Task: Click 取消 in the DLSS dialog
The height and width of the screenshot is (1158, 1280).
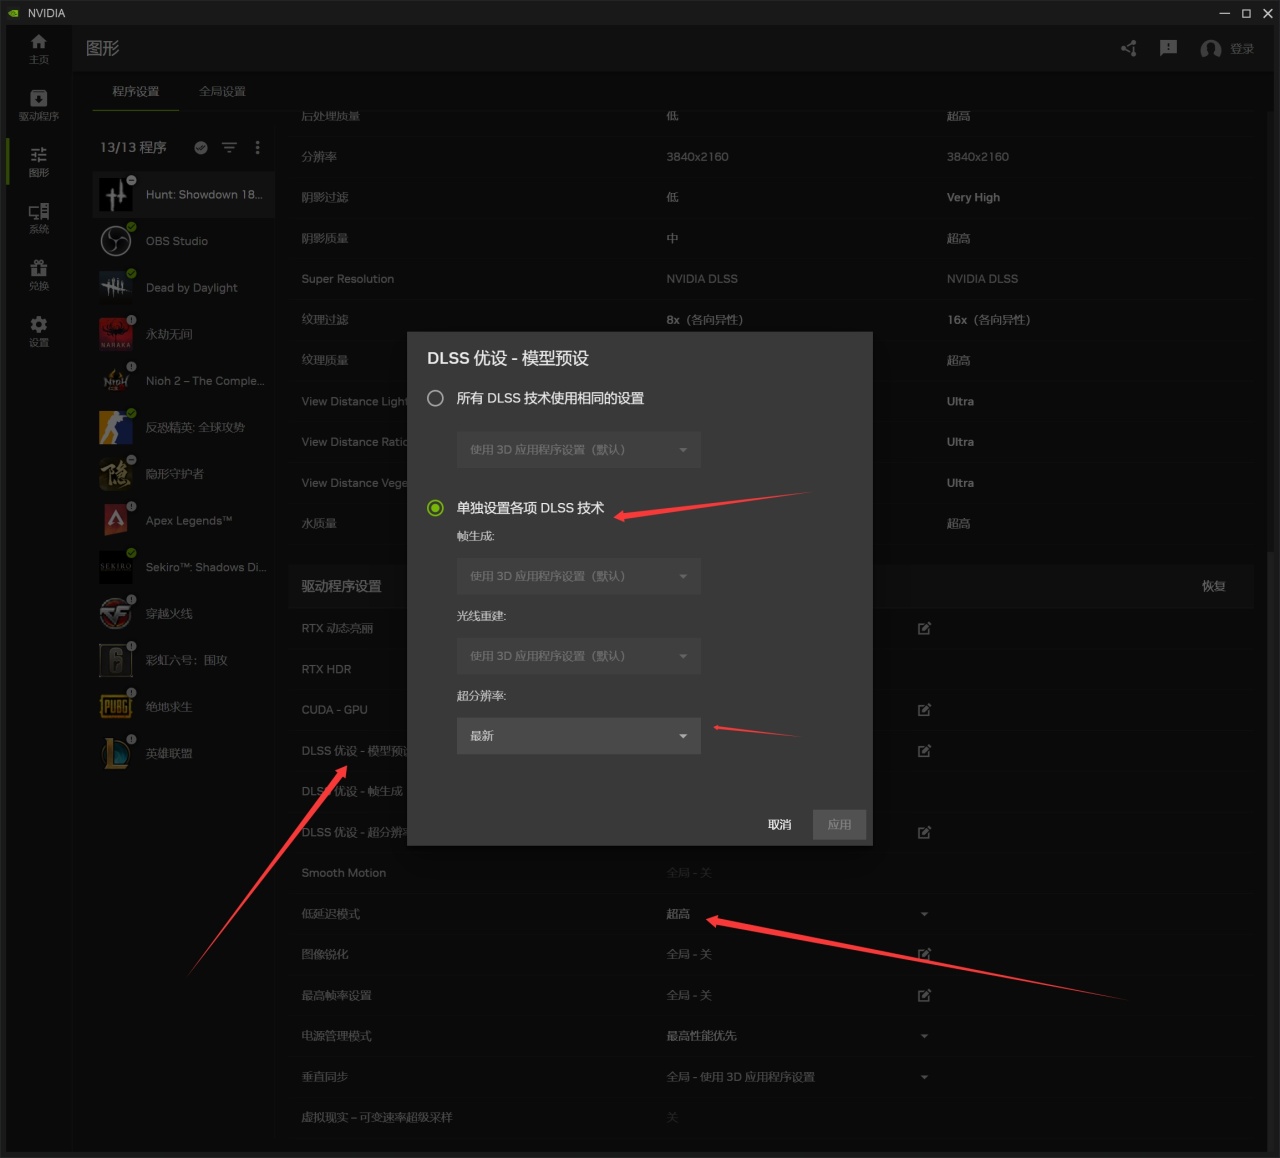Action: [x=779, y=825]
